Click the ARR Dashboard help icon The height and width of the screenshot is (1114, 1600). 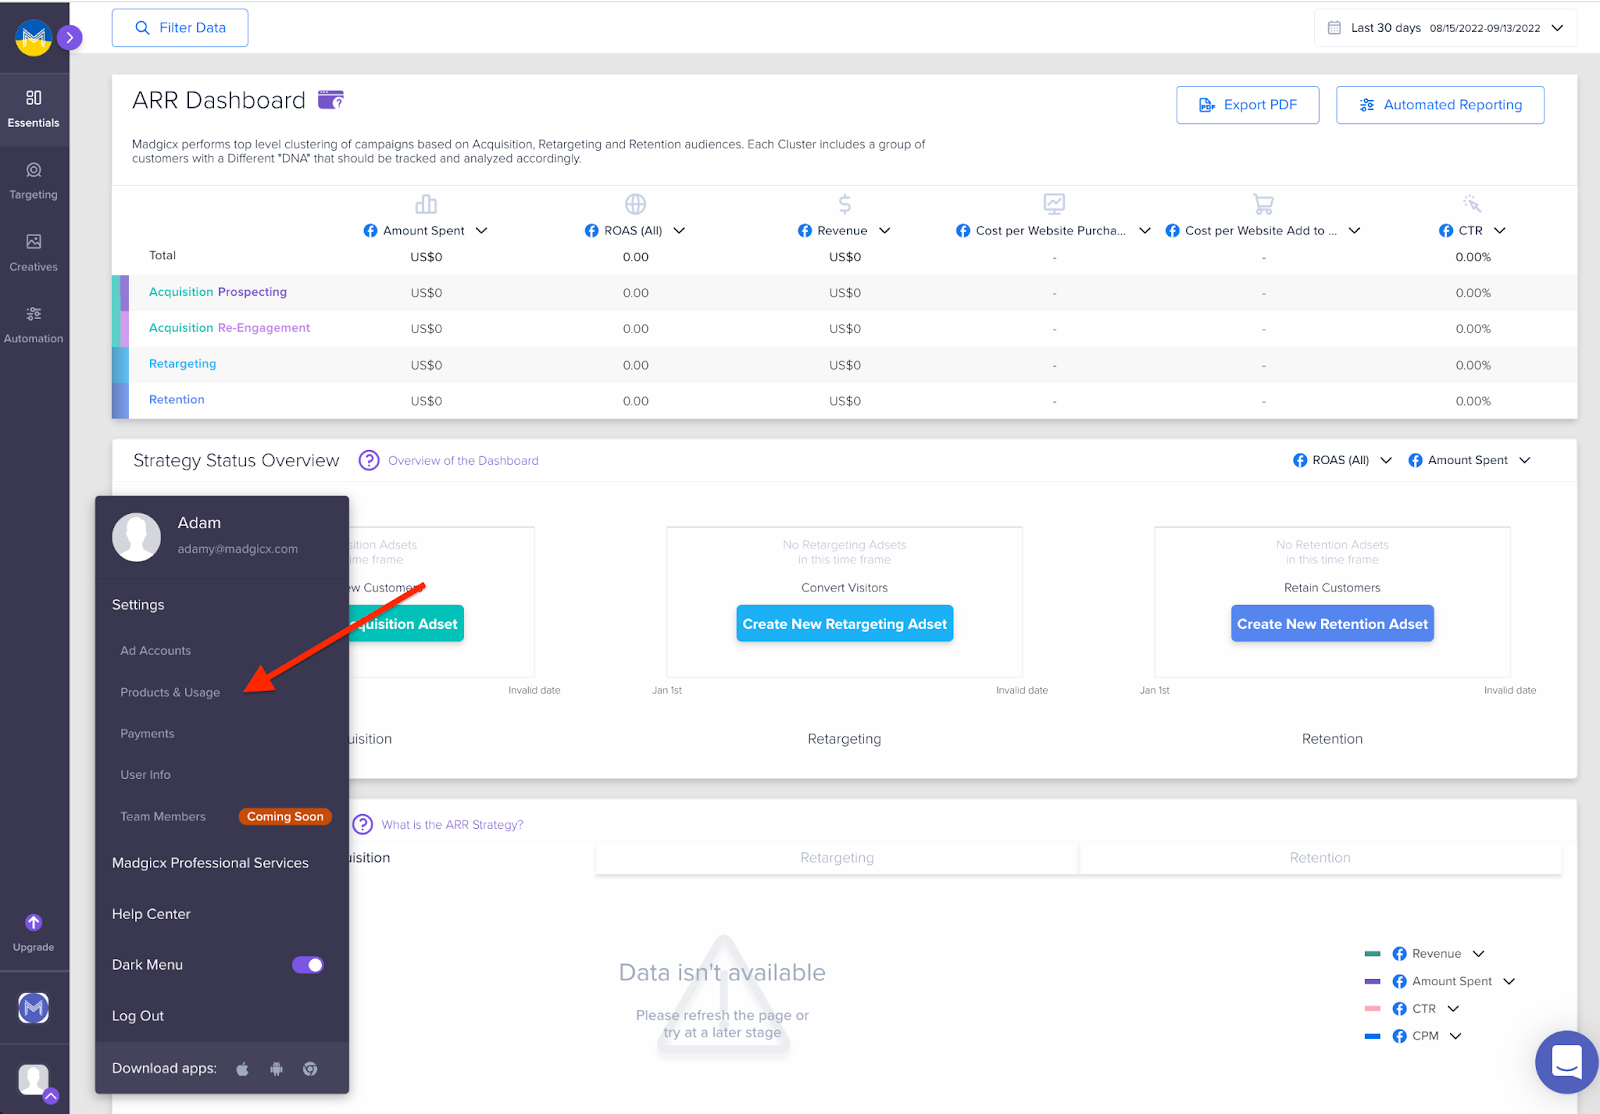pos(331,100)
